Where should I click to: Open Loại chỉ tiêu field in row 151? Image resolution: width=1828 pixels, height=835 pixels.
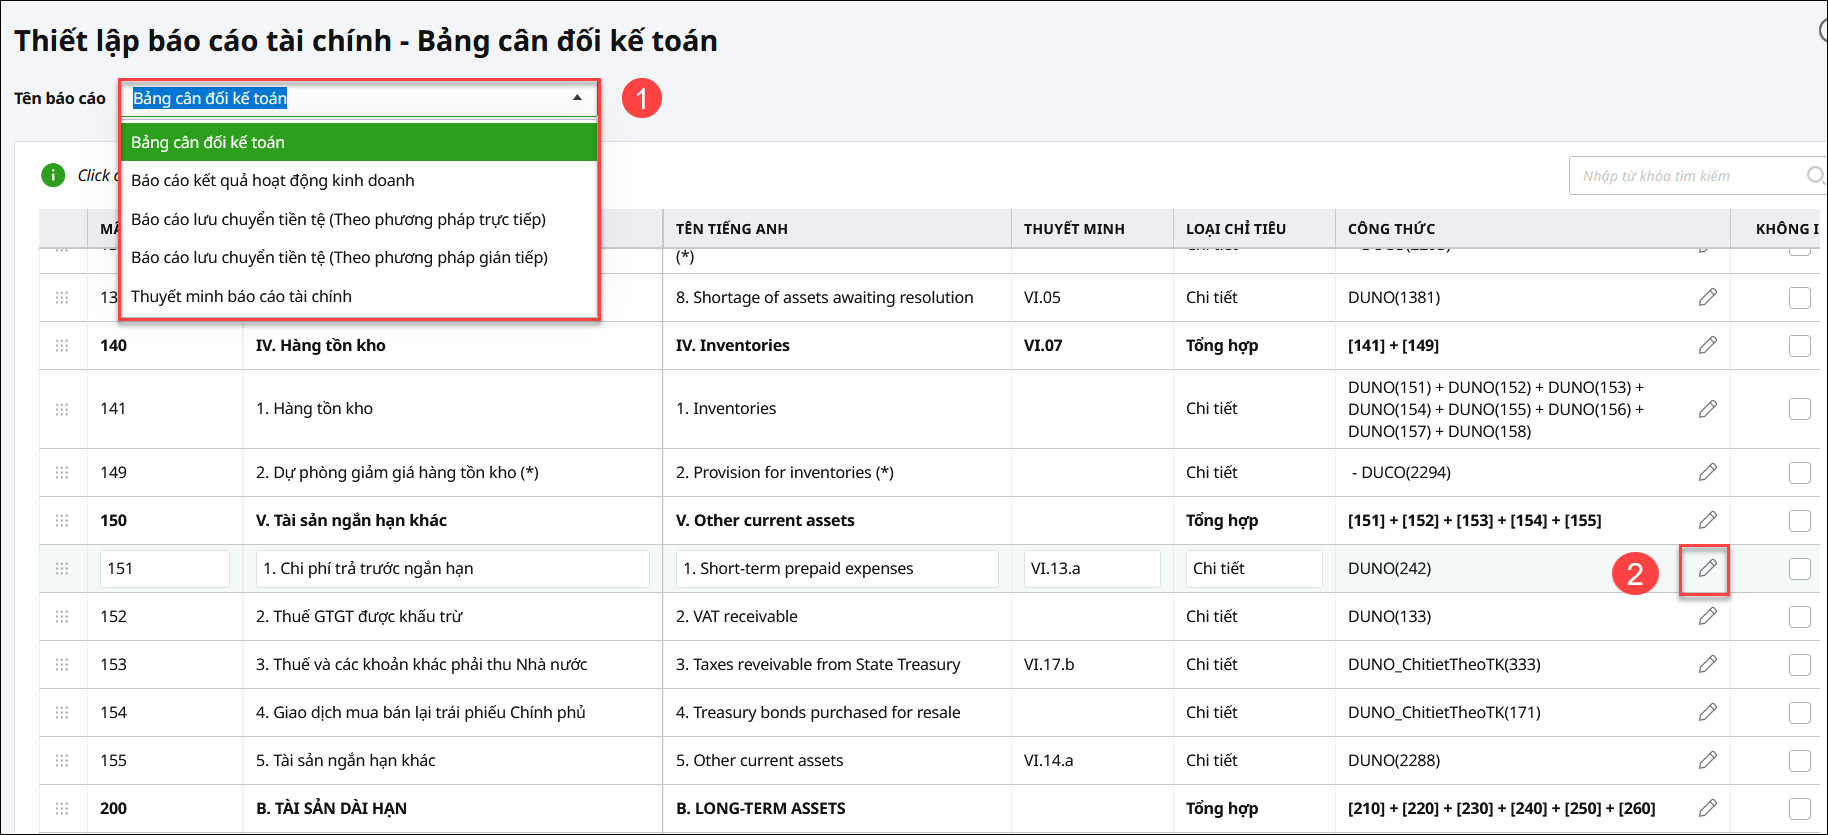click(1253, 569)
